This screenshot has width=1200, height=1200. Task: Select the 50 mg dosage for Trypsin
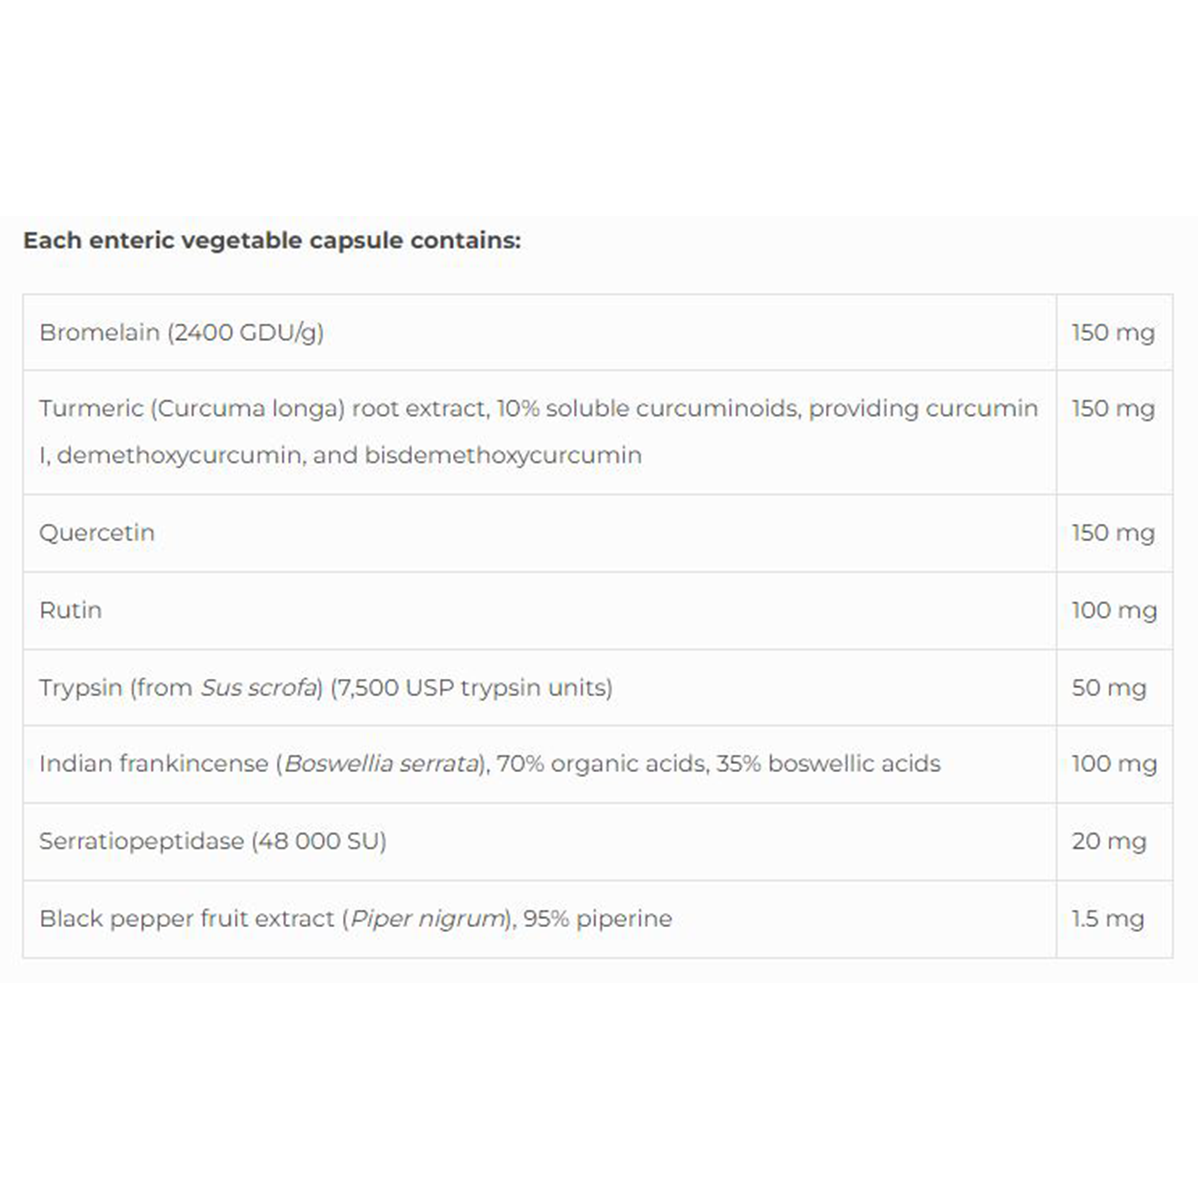coord(1108,688)
